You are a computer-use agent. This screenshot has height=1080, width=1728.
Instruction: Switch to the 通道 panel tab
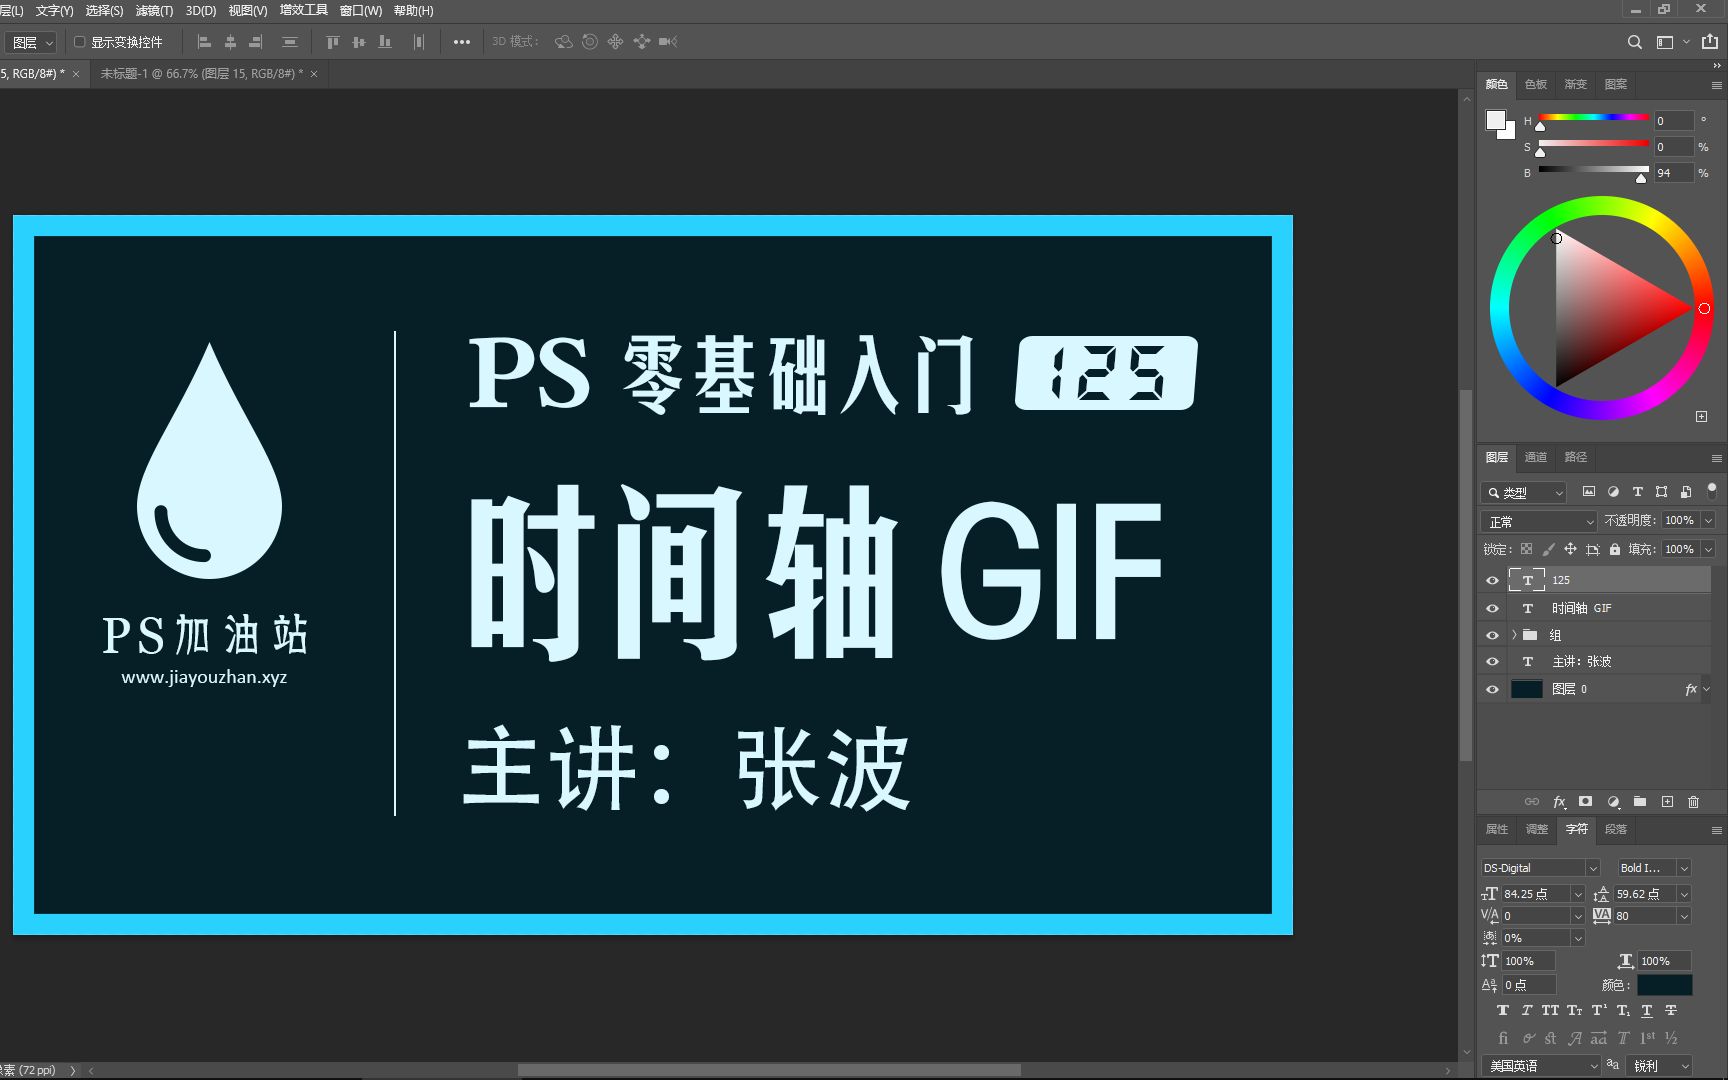click(1536, 457)
